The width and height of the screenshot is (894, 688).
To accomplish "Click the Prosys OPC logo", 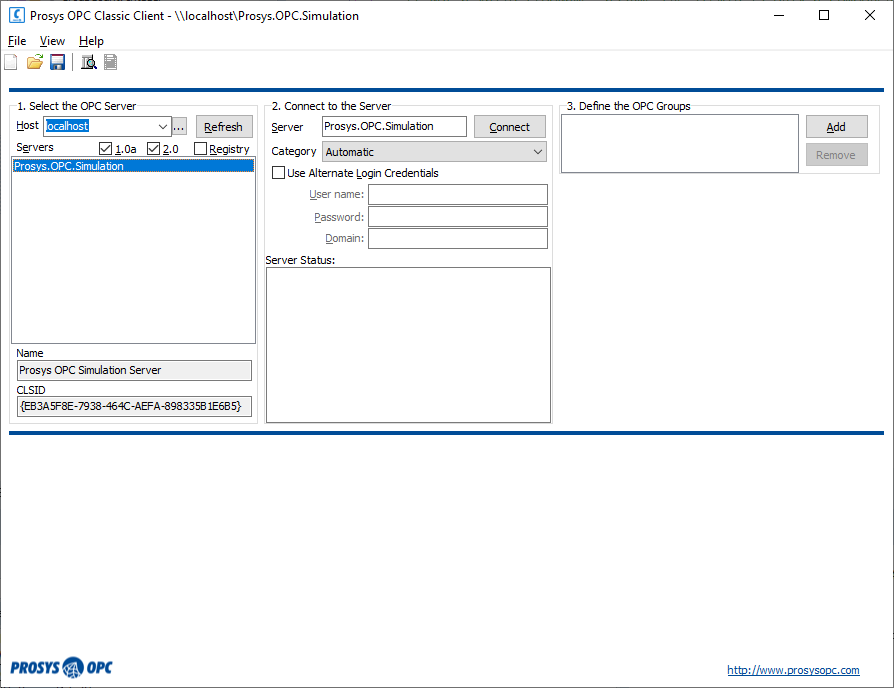I will [x=61, y=667].
